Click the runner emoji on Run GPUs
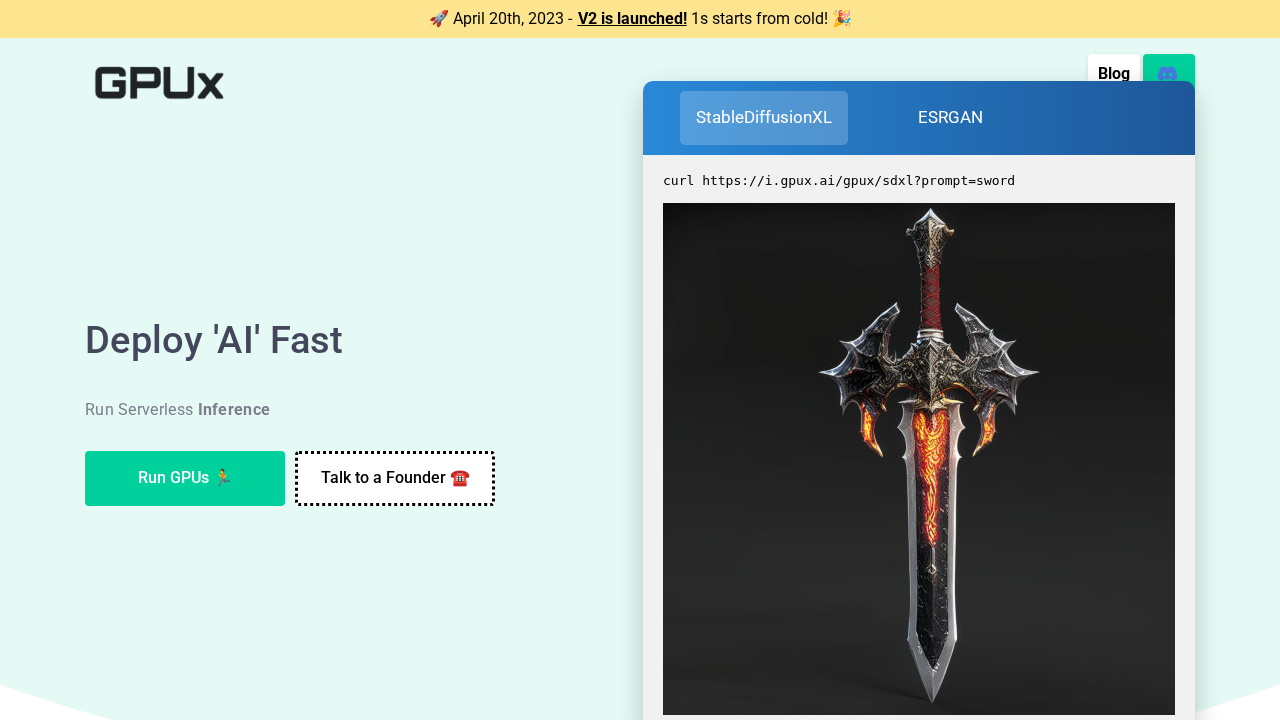The width and height of the screenshot is (1280, 720). coord(223,478)
